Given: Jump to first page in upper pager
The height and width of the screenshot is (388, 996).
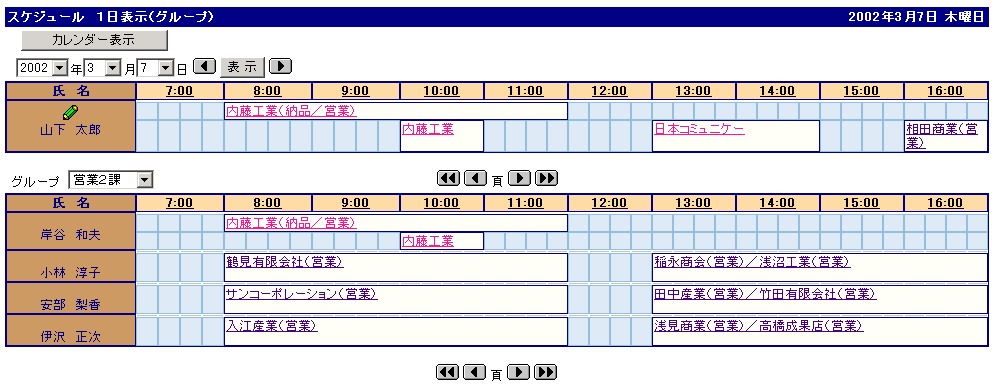Looking at the screenshot, I should 448,178.
